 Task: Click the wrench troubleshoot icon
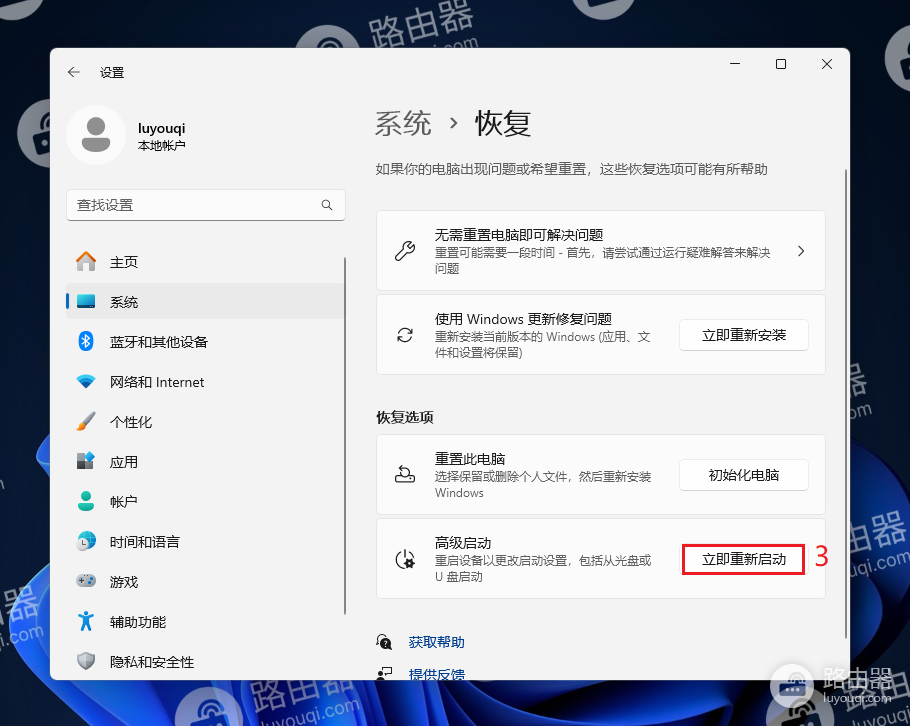[x=405, y=251]
